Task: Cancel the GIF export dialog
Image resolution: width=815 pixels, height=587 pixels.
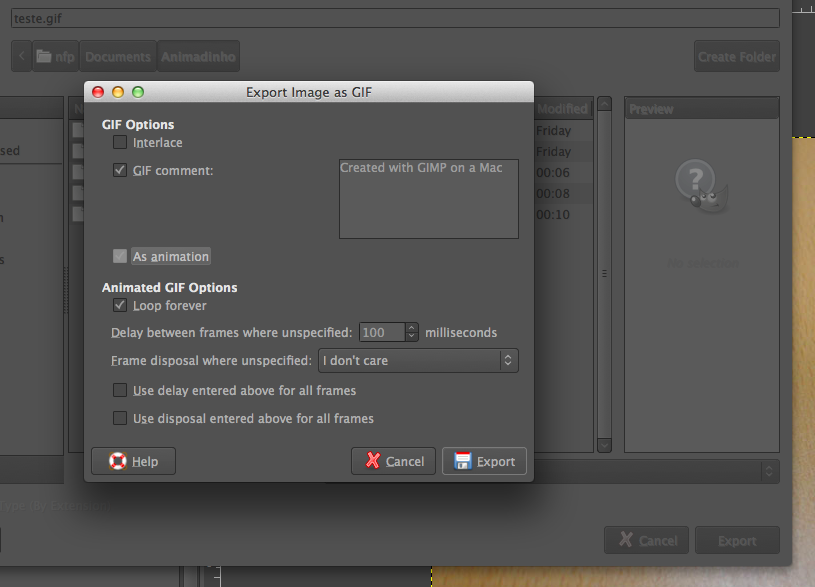Action: tap(393, 461)
